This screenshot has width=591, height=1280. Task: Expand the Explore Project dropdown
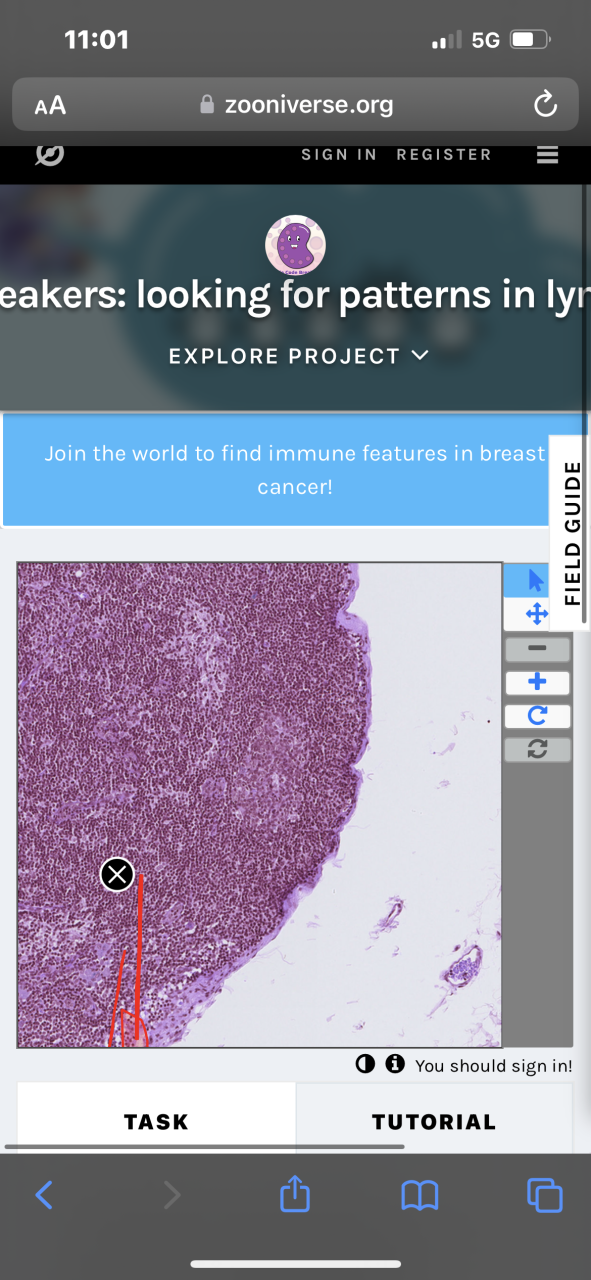(299, 356)
